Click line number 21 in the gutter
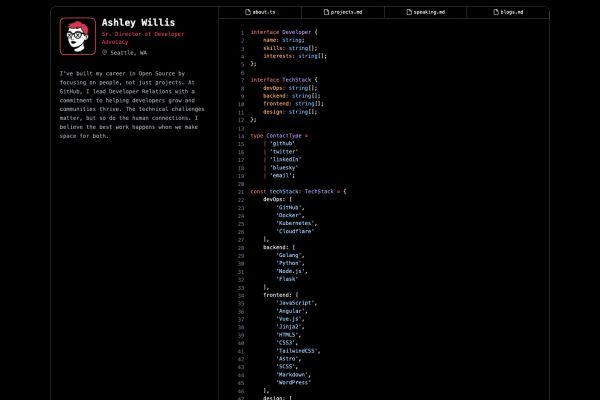600x400 pixels. point(241,192)
